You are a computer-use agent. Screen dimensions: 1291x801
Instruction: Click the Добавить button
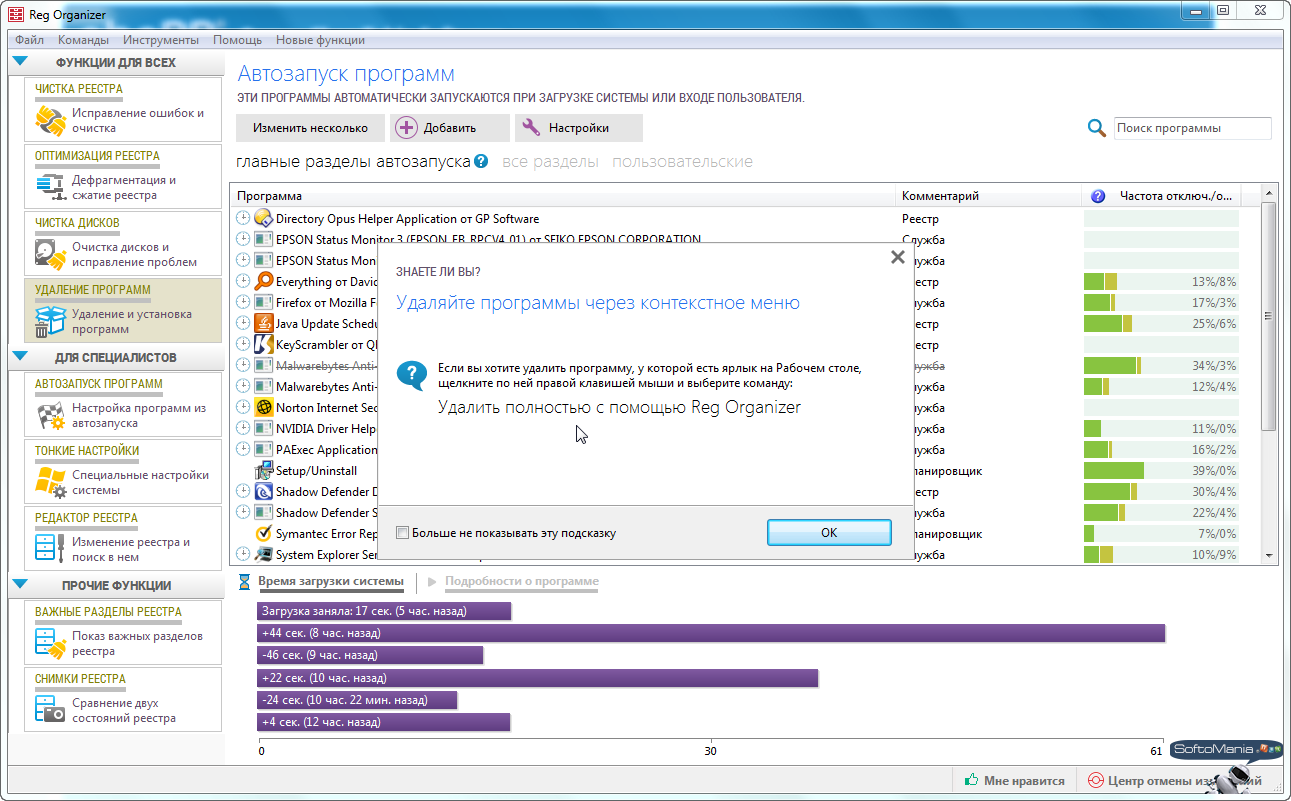click(x=449, y=128)
